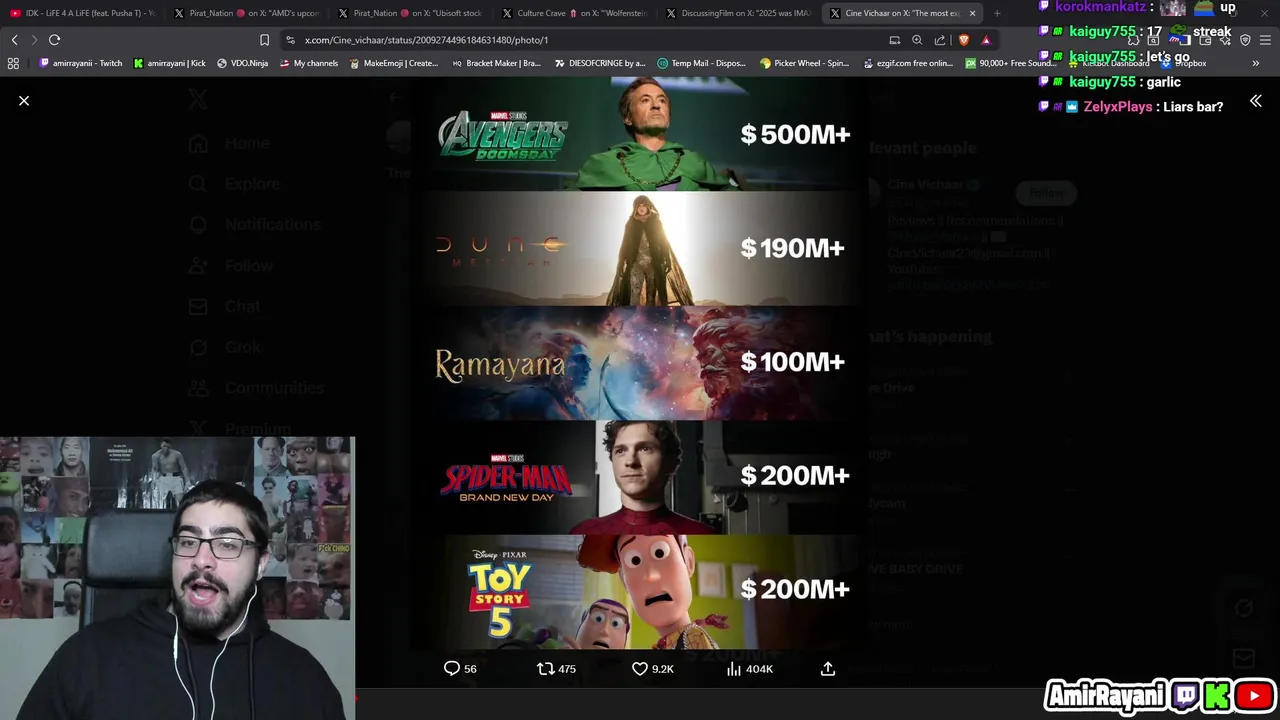Screen dimensions: 1280x720
Task: Open Brave Shields lion icon
Action: 964,40
